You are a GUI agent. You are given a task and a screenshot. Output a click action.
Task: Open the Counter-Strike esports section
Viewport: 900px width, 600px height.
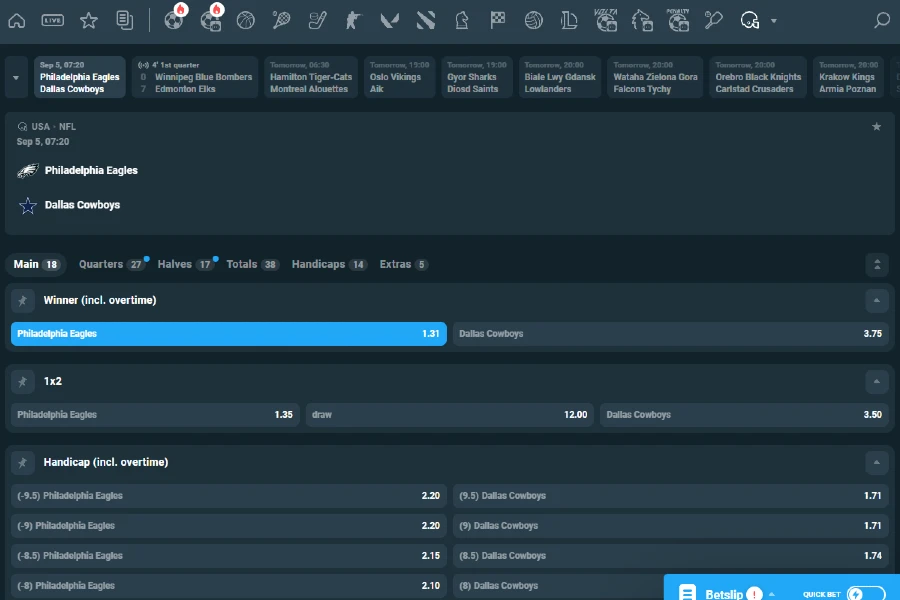353,20
